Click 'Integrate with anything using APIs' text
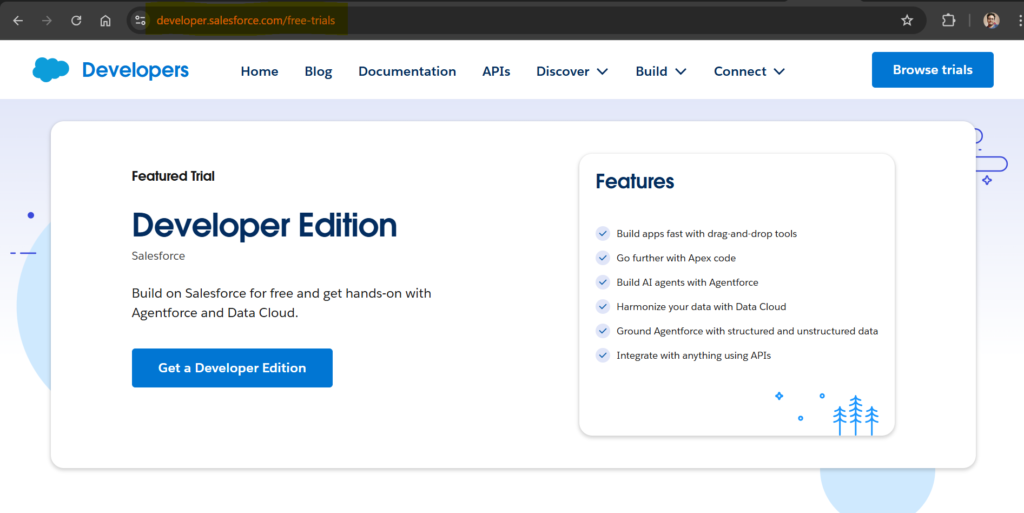 pyautogui.click(x=694, y=356)
